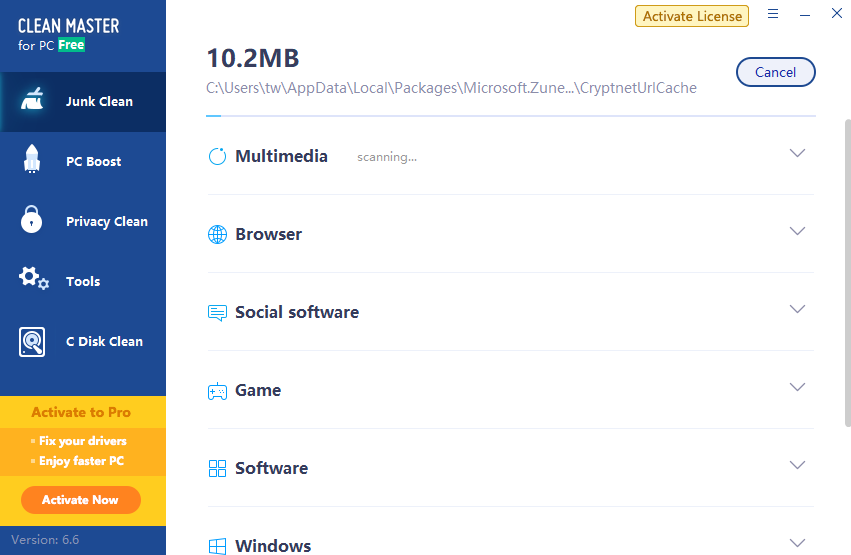This screenshot has width=851, height=555.
Task: Click the Multimedia scanning spinner icon
Action: pyautogui.click(x=217, y=156)
